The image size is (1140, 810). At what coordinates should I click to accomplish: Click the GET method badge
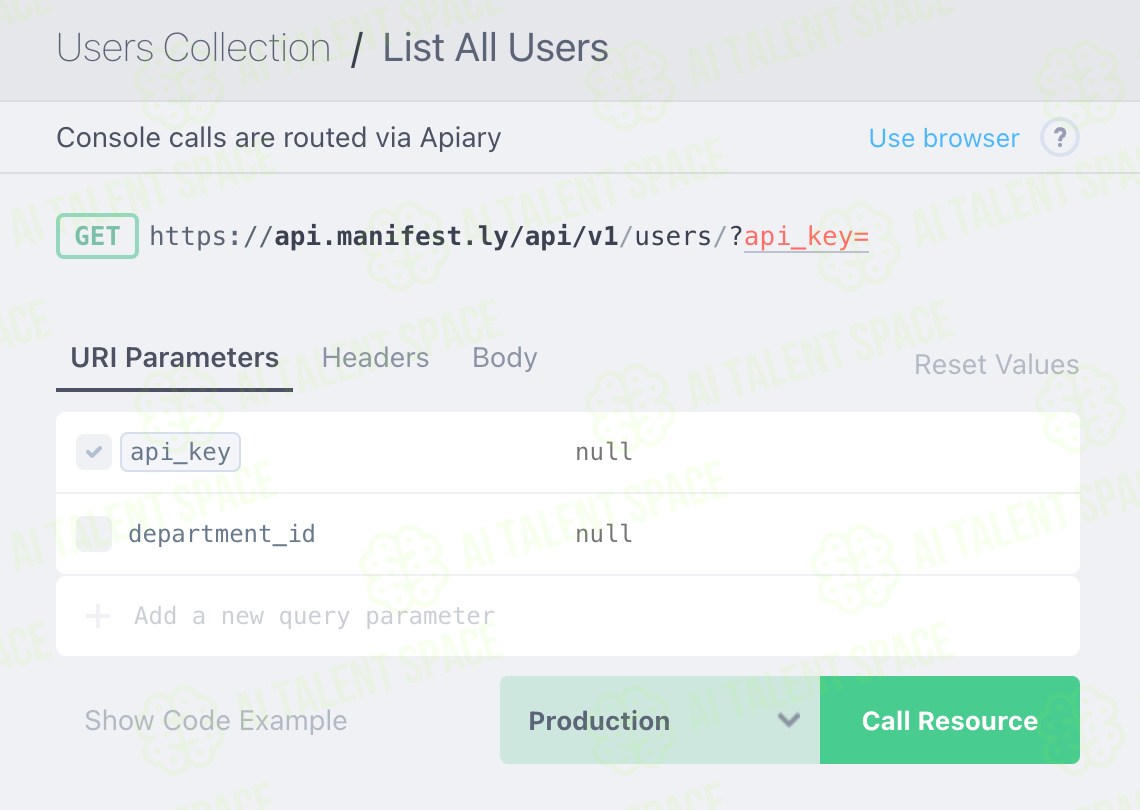coord(97,236)
